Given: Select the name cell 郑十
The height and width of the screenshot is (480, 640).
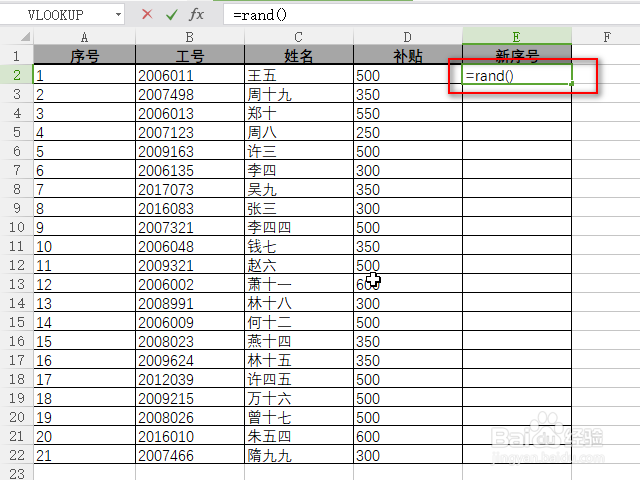Looking at the screenshot, I should [x=299, y=113].
